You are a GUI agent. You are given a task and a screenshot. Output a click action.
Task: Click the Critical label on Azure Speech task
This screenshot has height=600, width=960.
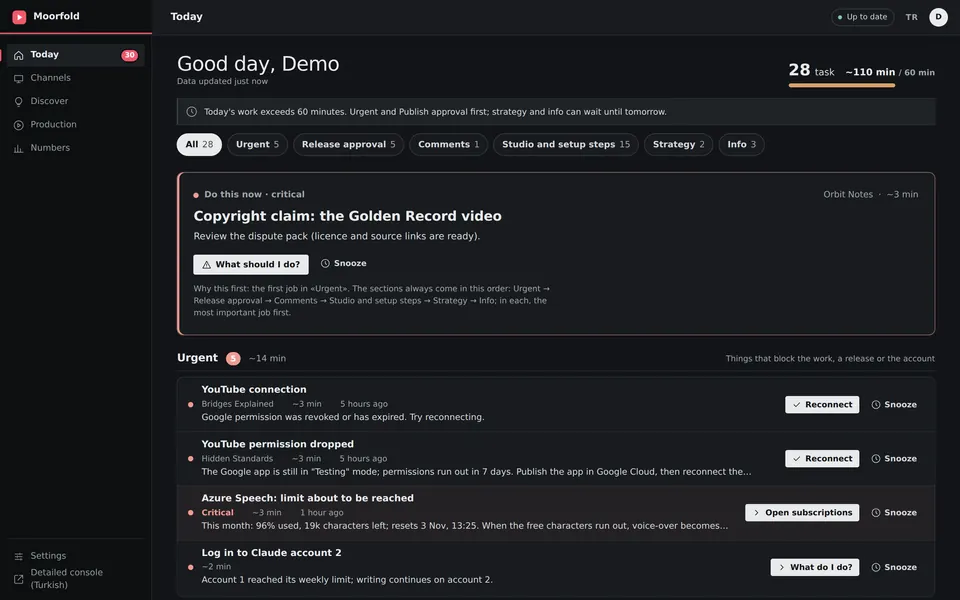(x=217, y=512)
